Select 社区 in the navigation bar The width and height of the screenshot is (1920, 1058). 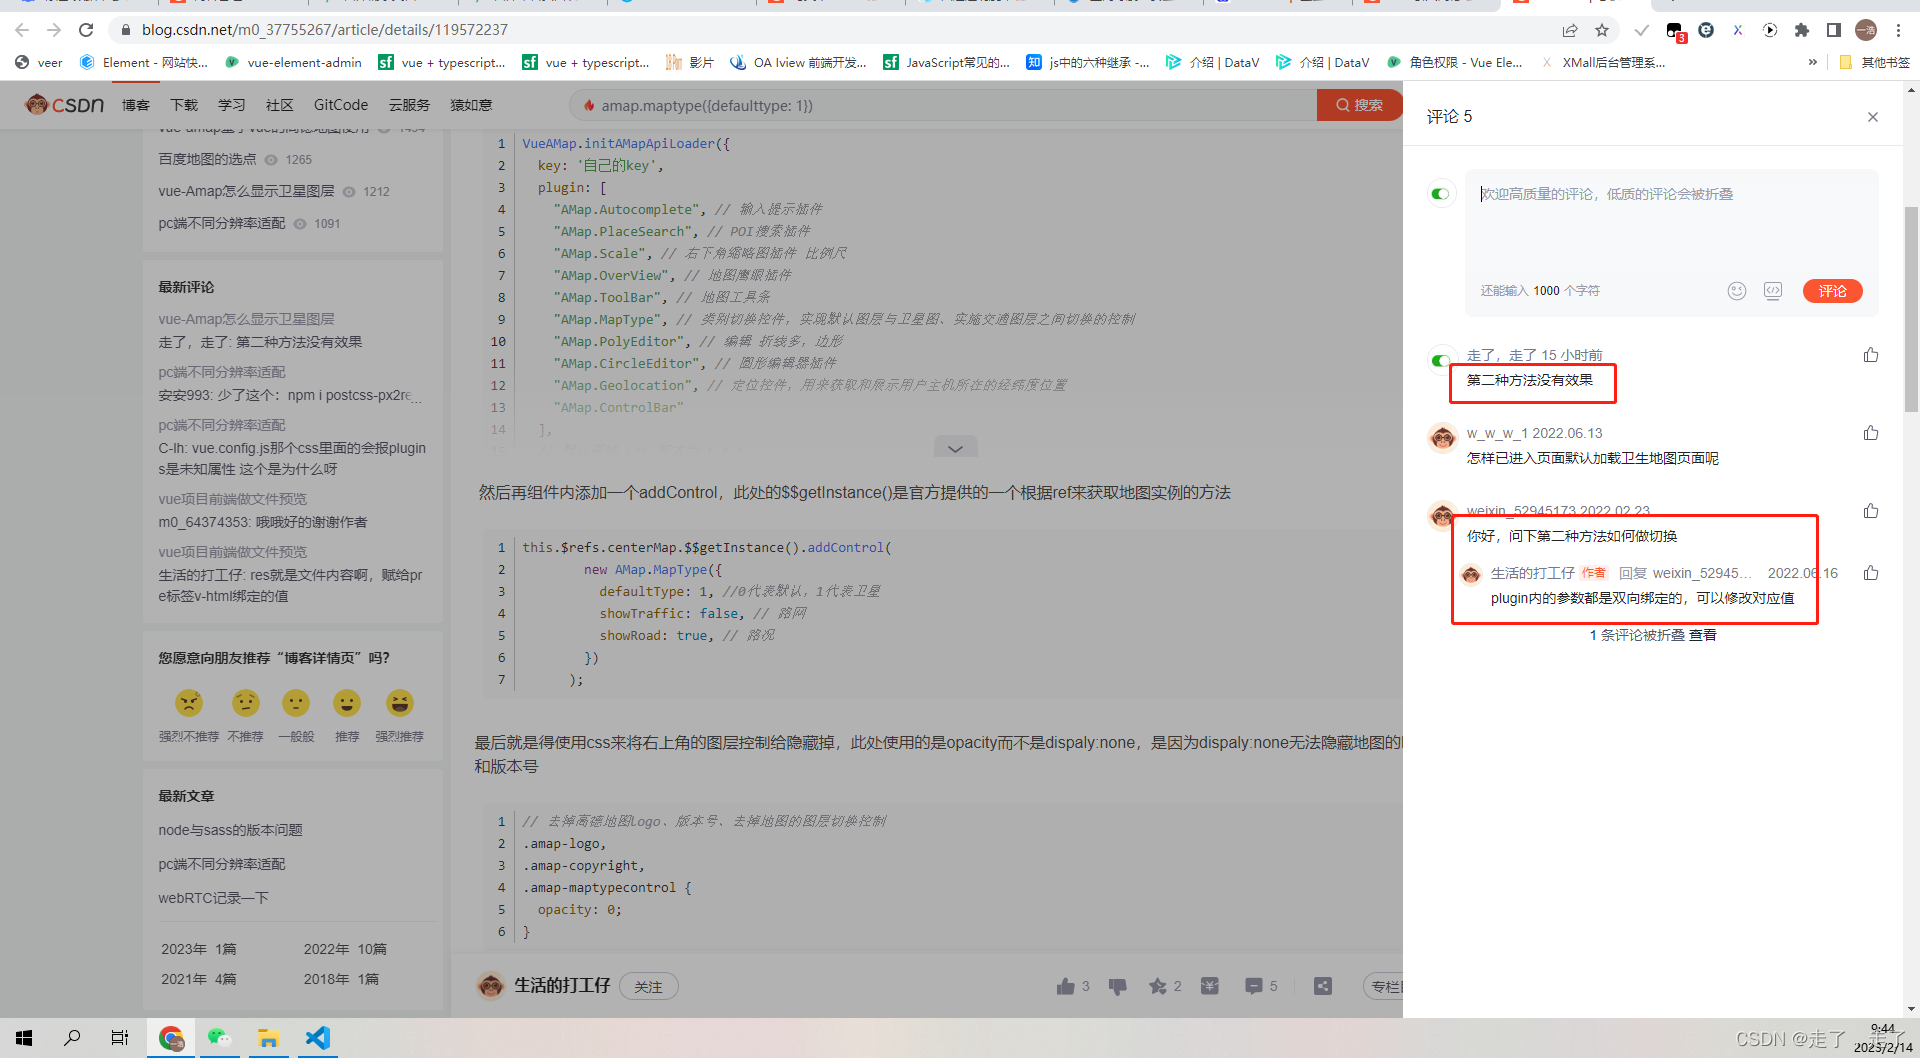tap(278, 104)
